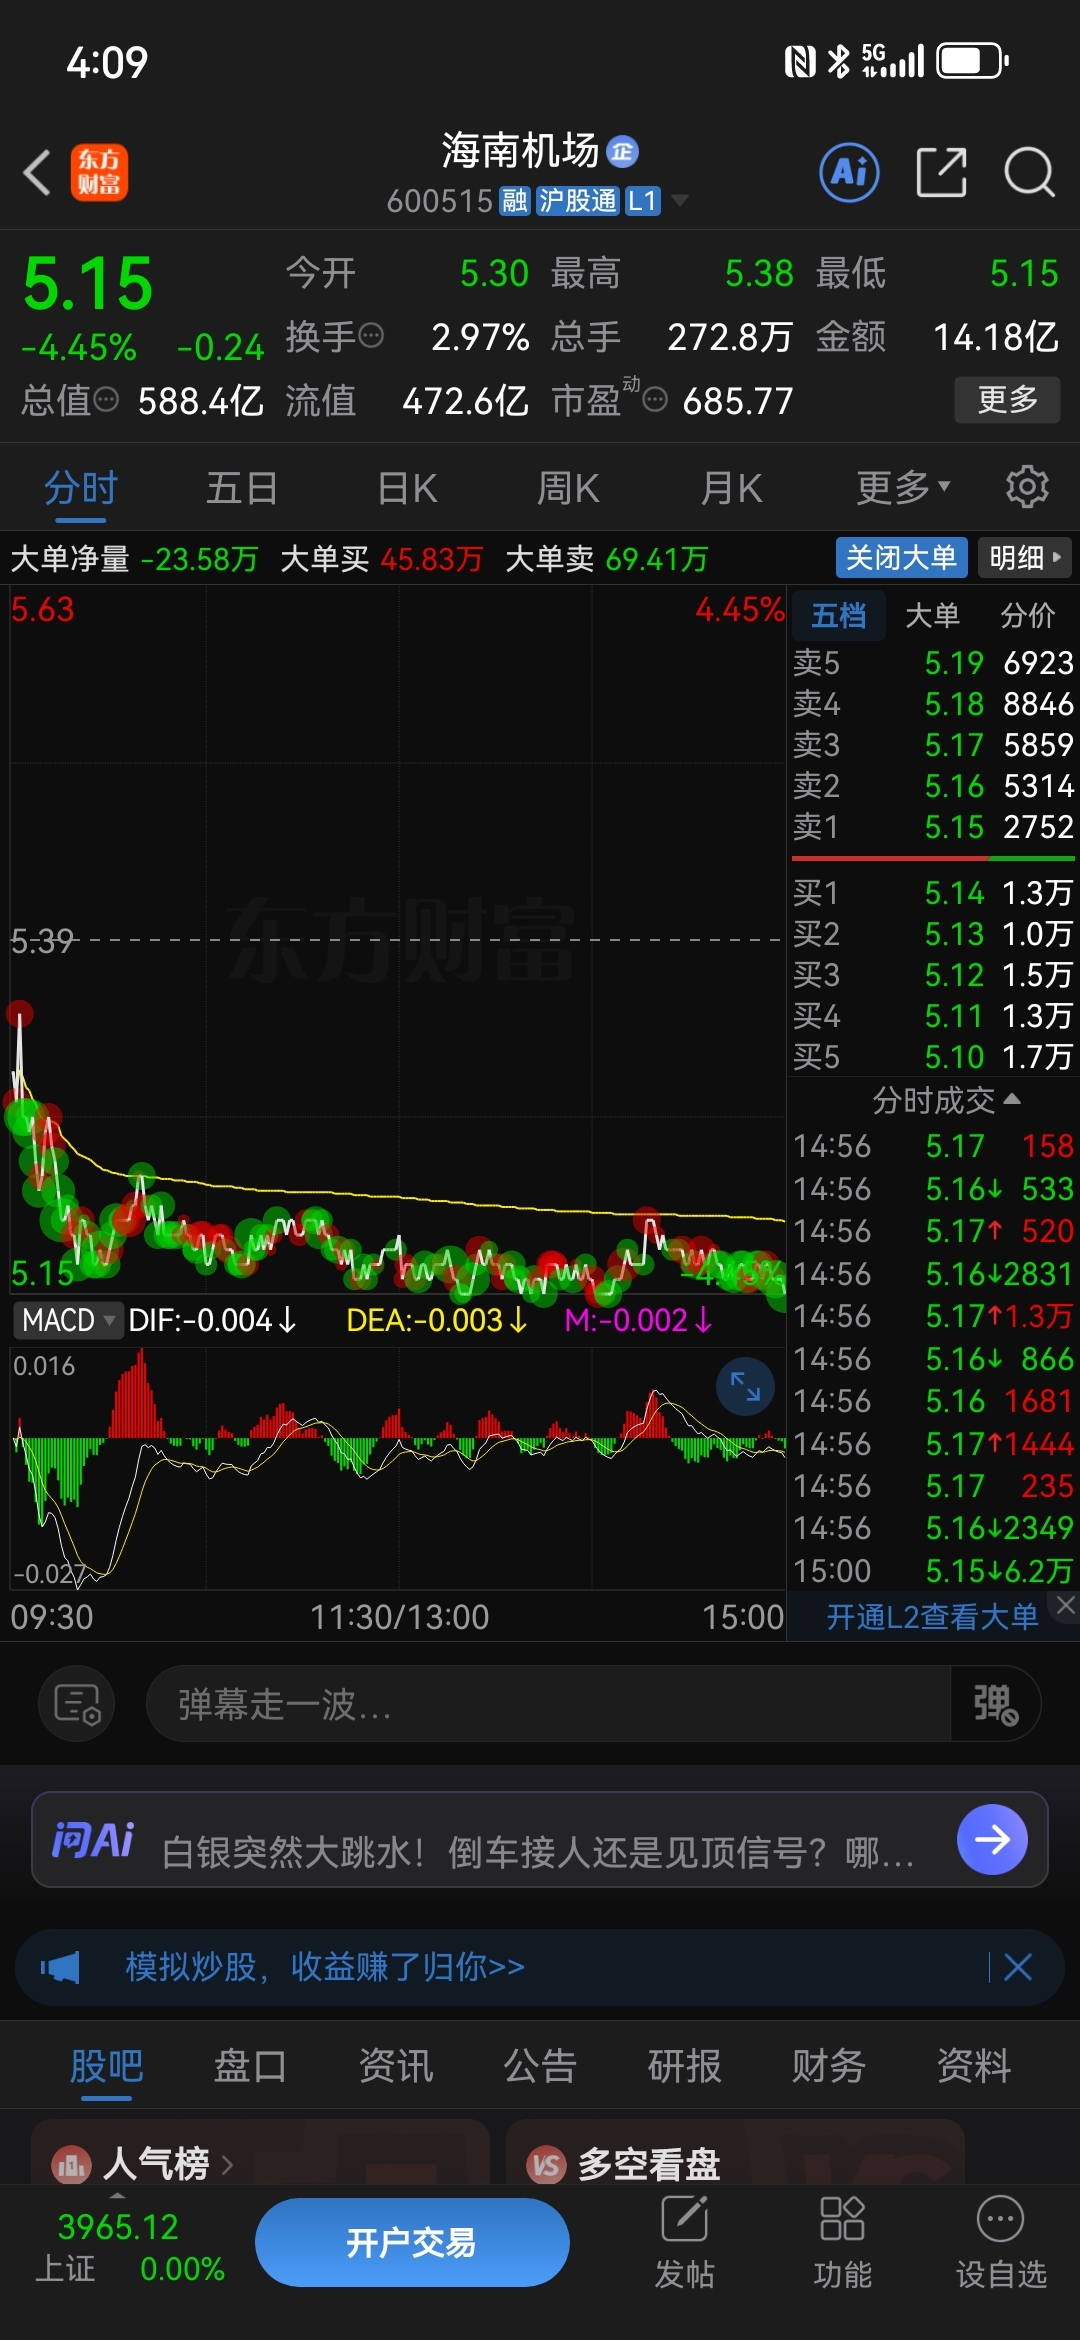Screen dimensions: 1080x2340
Task: Select the 五档 order book tab
Action: tap(838, 615)
